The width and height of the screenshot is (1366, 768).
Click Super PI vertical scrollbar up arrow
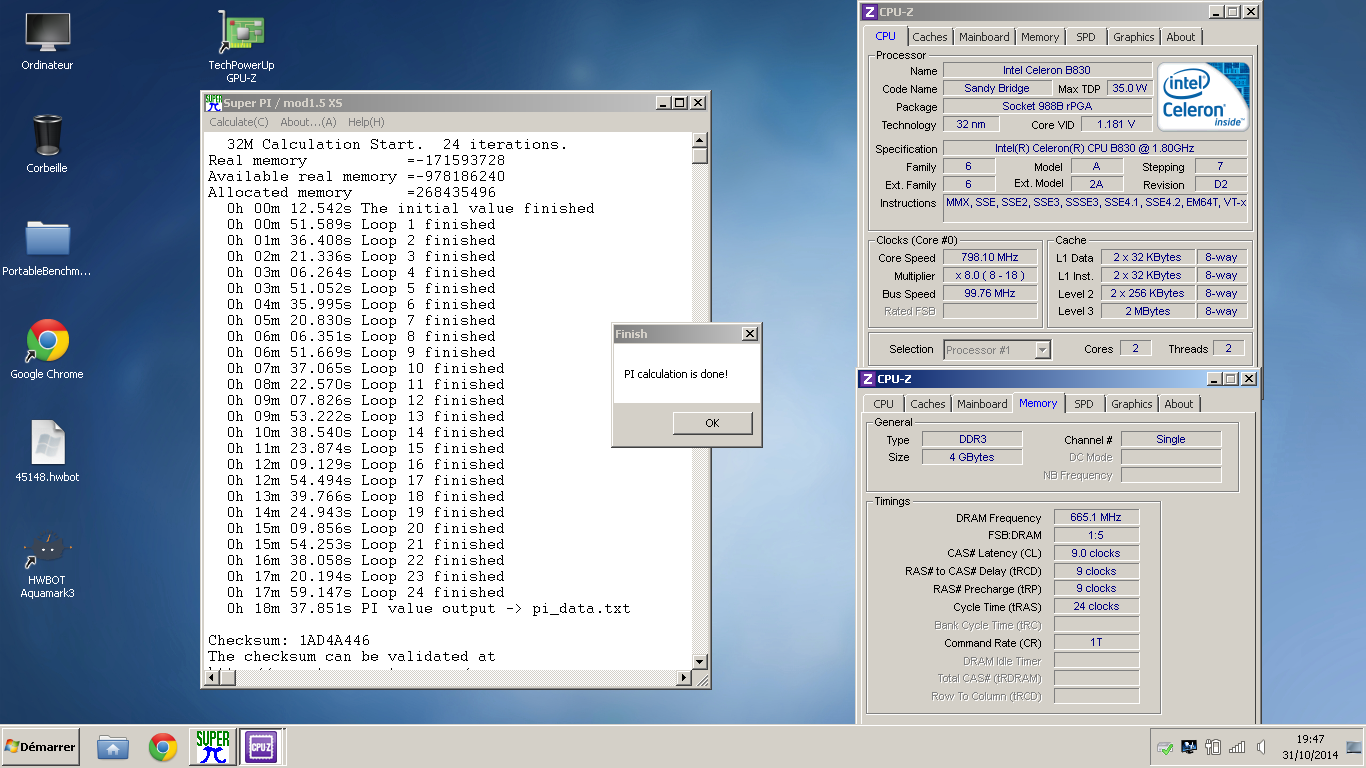pyautogui.click(x=700, y=141)
